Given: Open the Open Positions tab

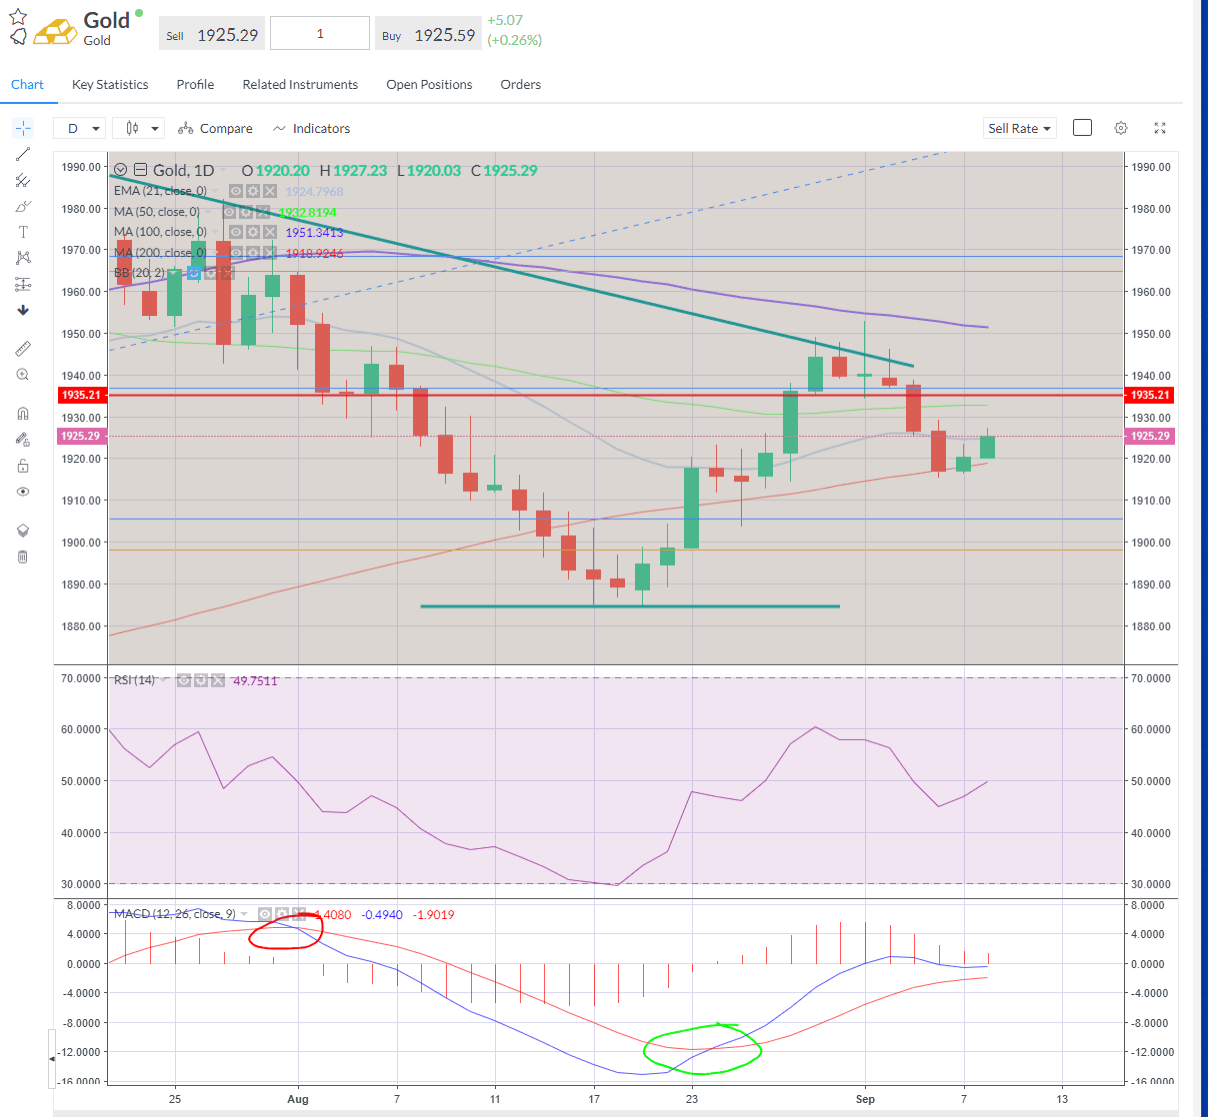Looking at the screenshot, I should (429, 85).
